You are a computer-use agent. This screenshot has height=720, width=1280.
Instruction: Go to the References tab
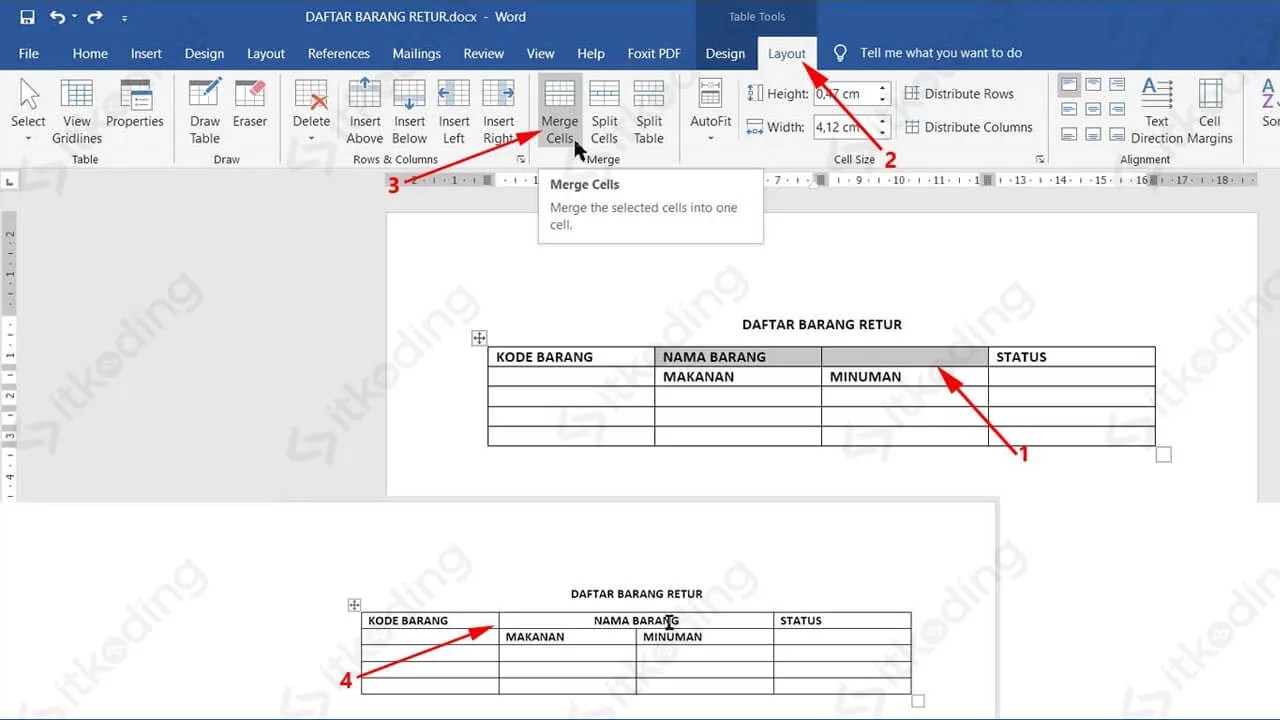(339, 53)
